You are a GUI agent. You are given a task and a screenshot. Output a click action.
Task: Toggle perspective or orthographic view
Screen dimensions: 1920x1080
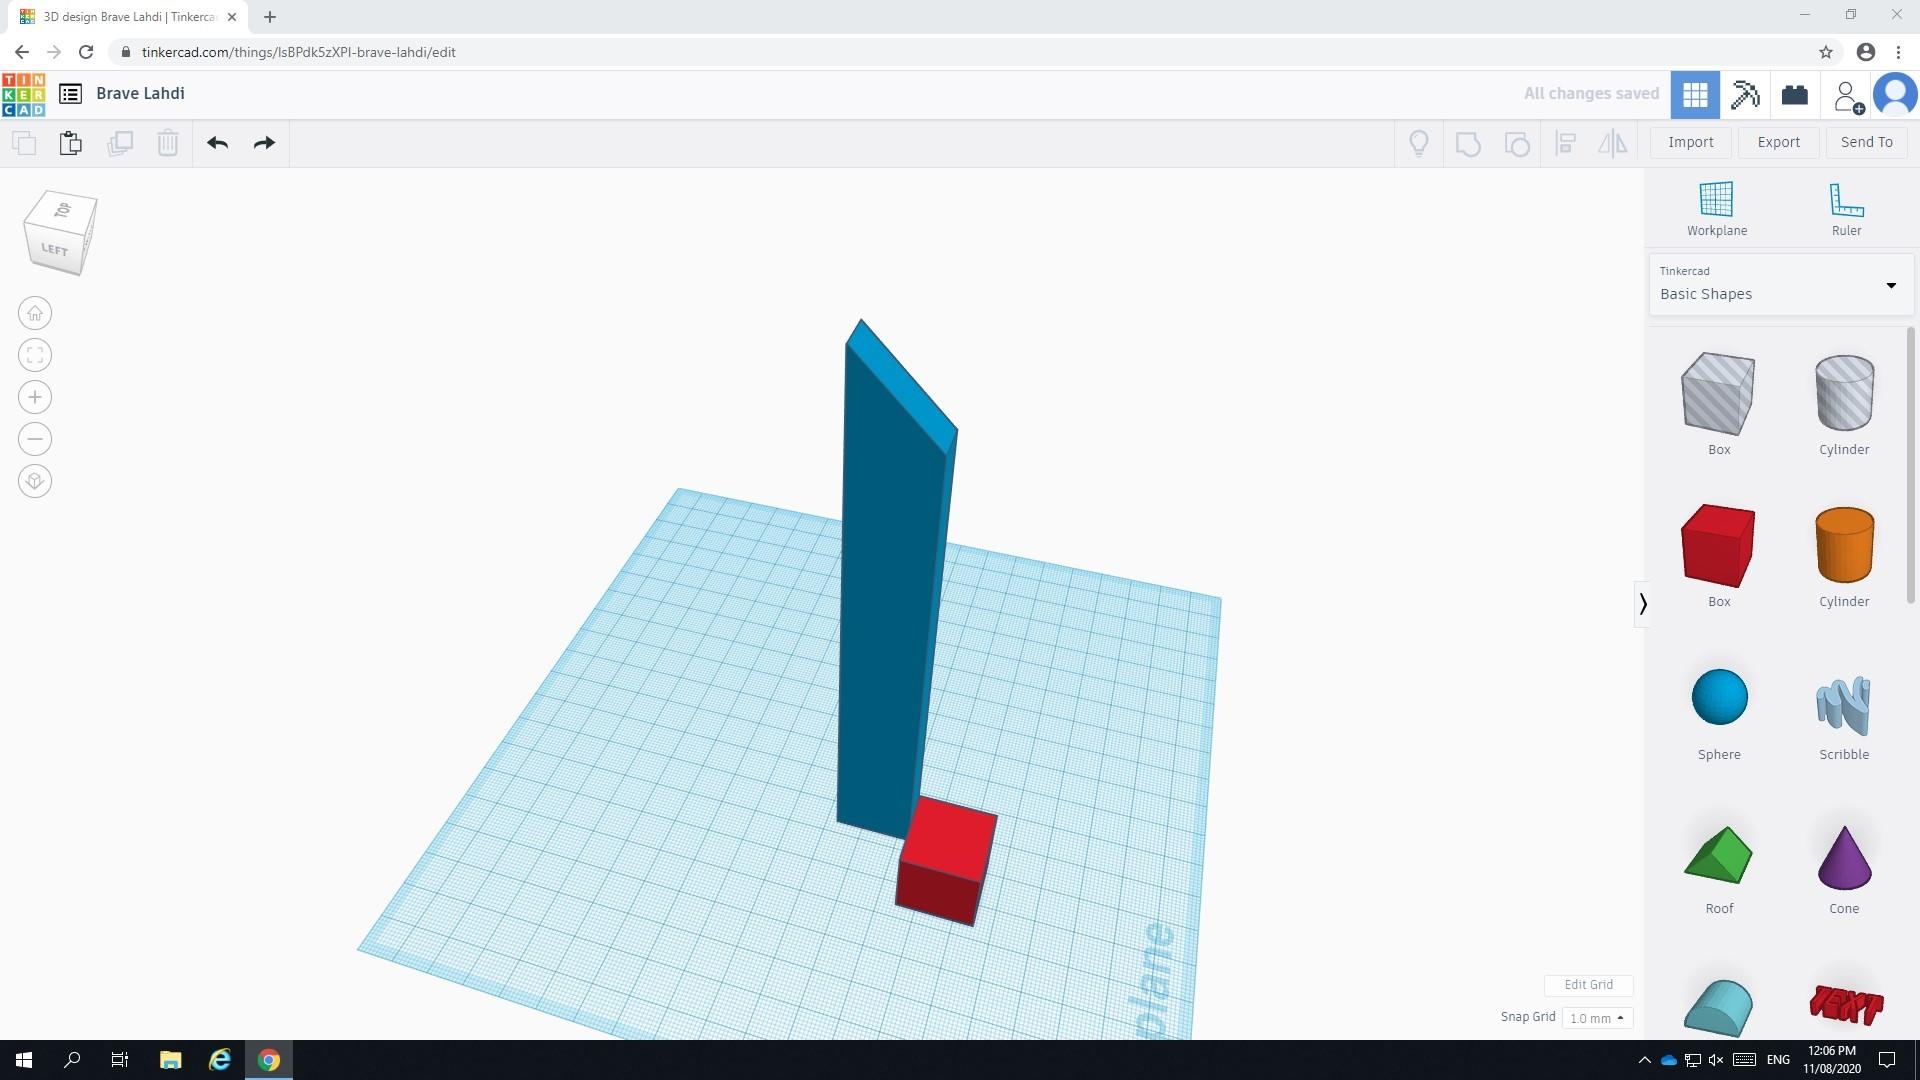point(35,482)
